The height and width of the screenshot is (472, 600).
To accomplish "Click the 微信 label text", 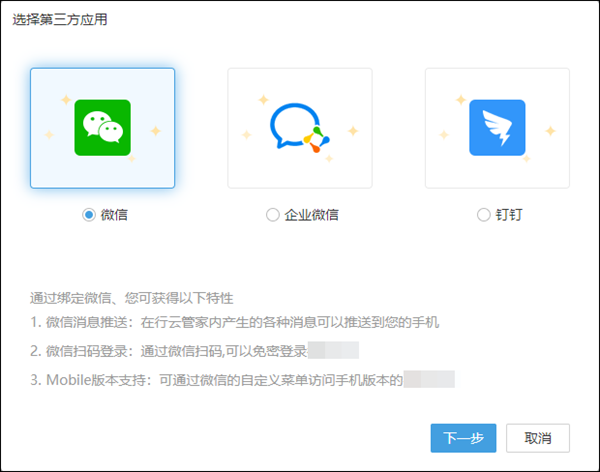I will [114, 215].
